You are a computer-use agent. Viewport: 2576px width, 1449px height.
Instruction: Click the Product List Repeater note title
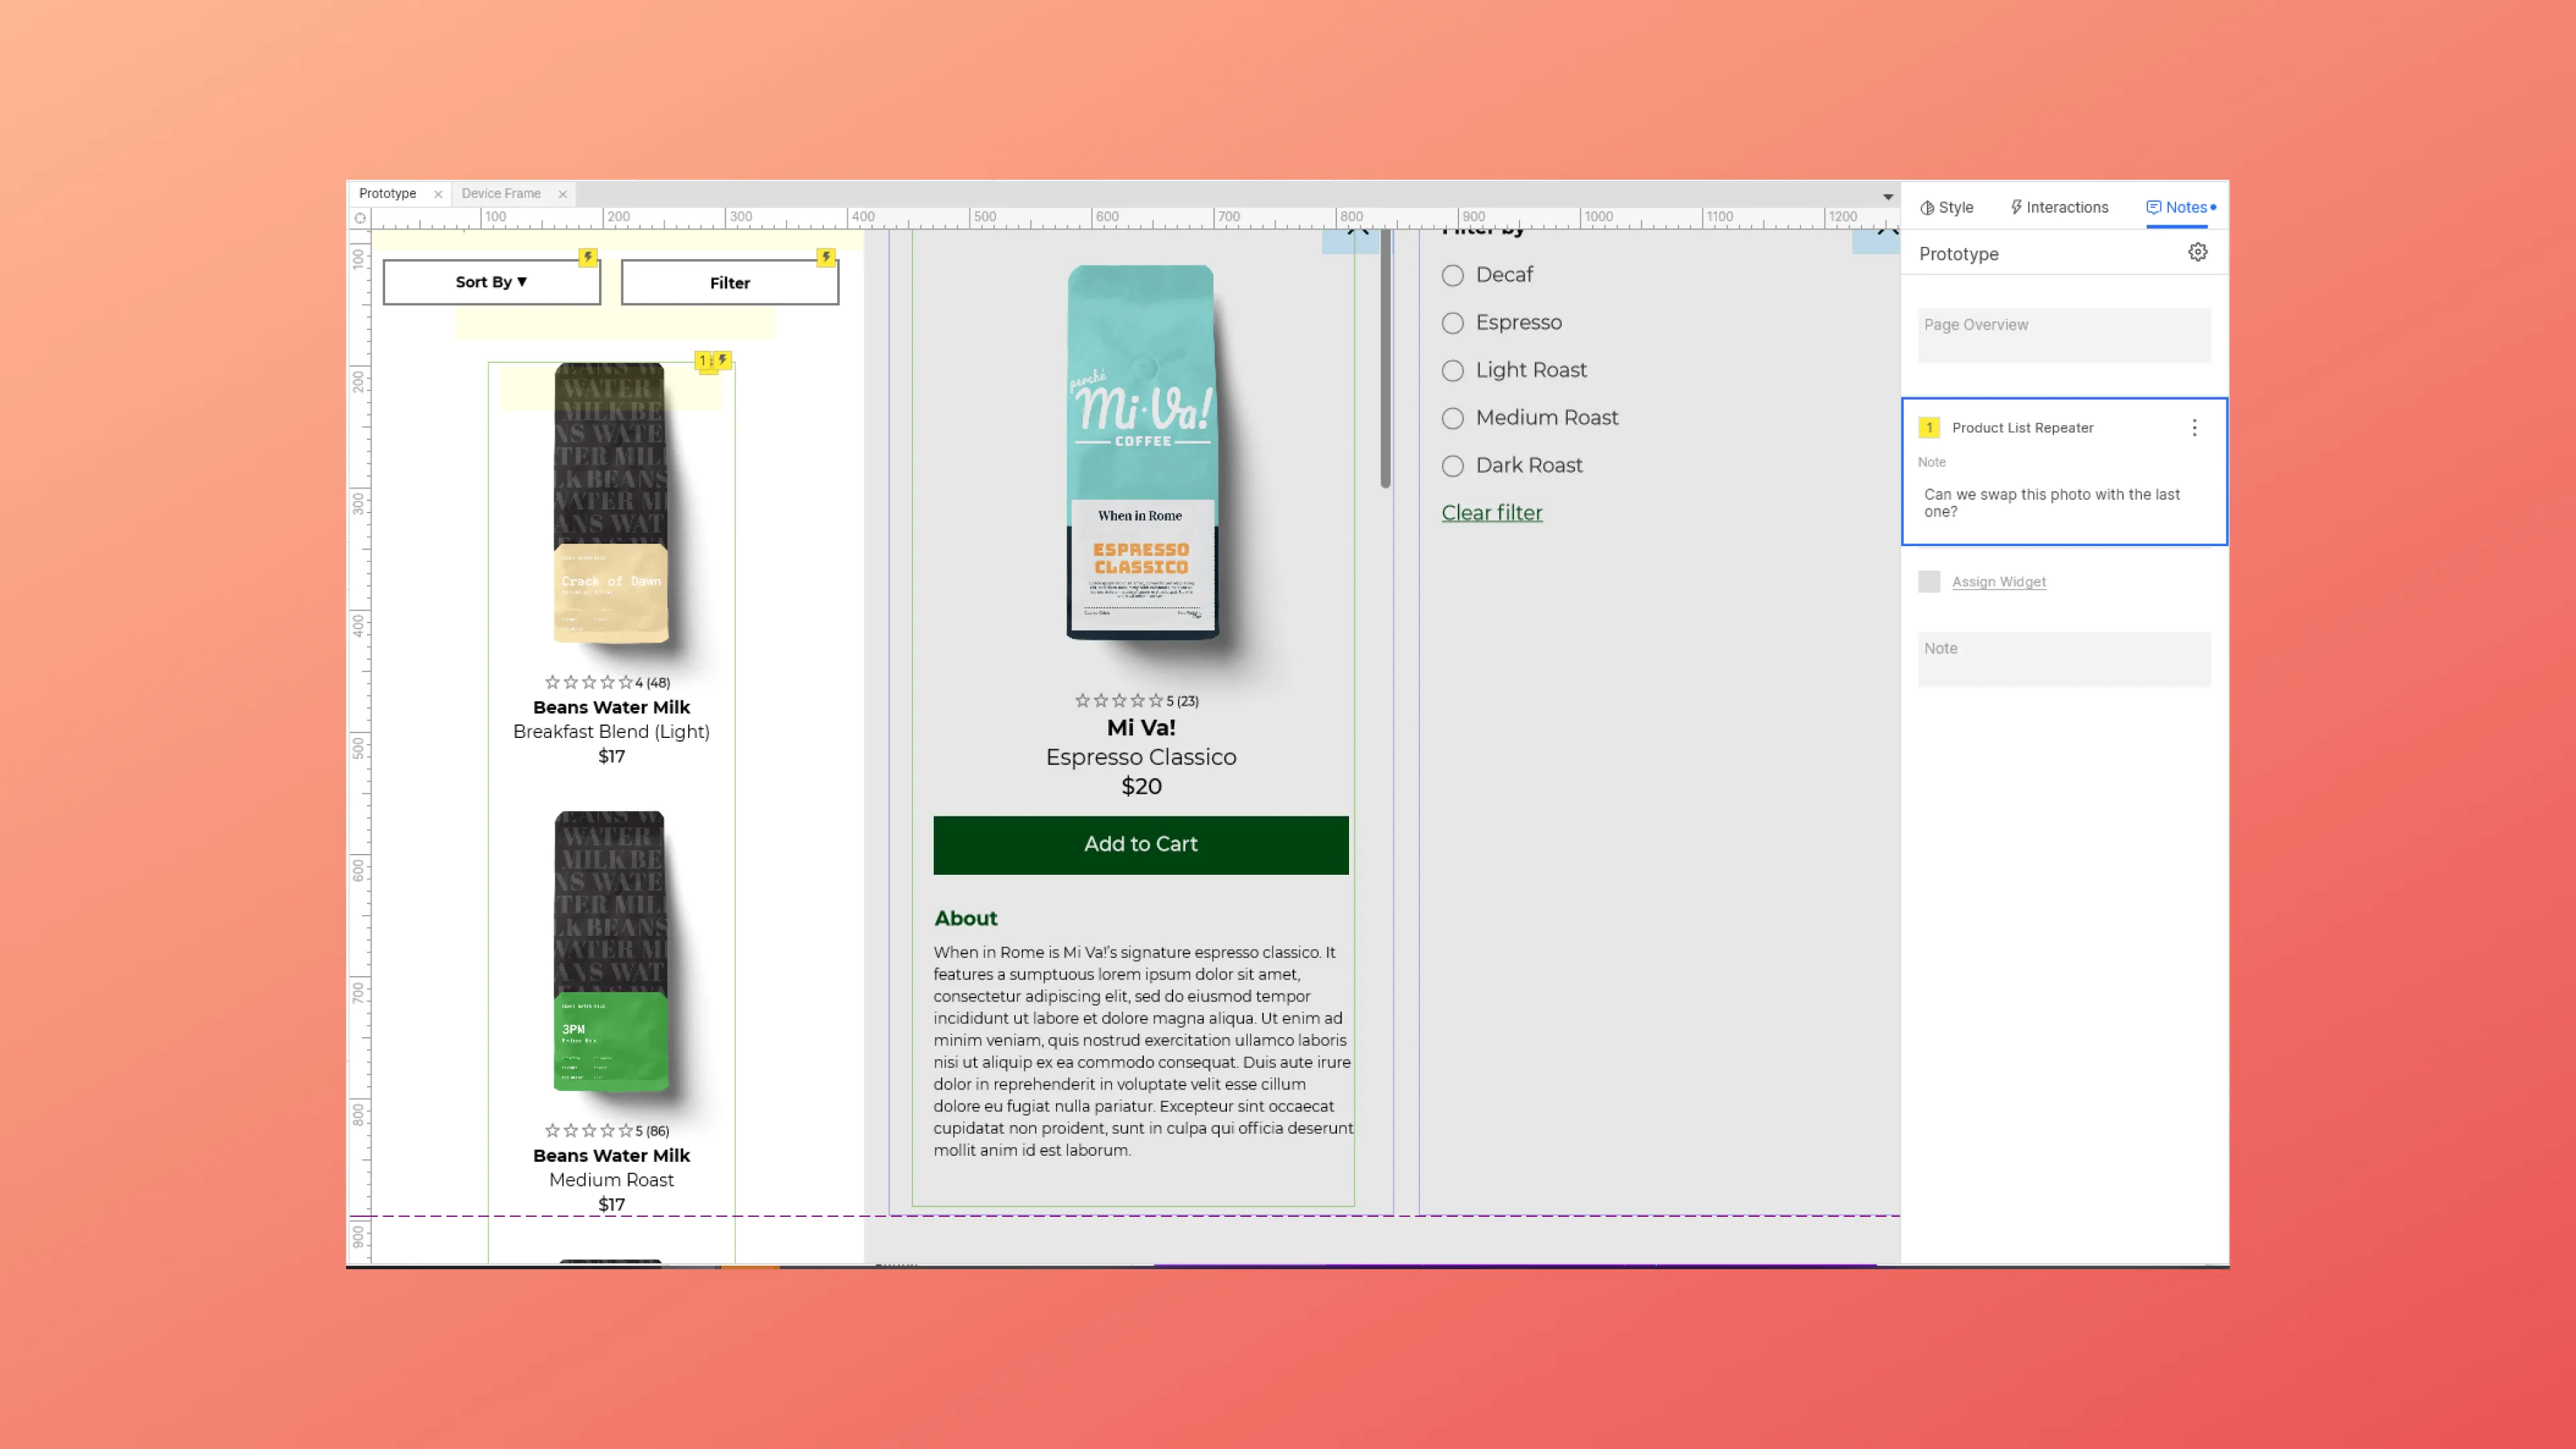pyautogui.click(x=2022, y=428)
